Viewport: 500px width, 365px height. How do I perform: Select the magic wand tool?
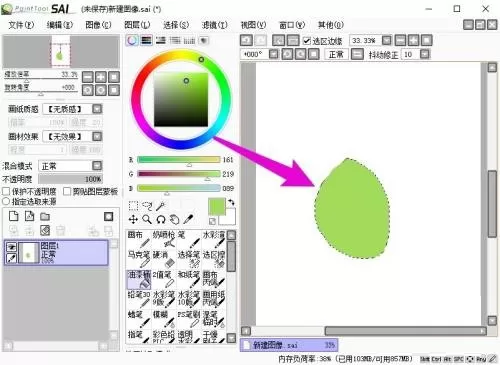coord(161,206)
